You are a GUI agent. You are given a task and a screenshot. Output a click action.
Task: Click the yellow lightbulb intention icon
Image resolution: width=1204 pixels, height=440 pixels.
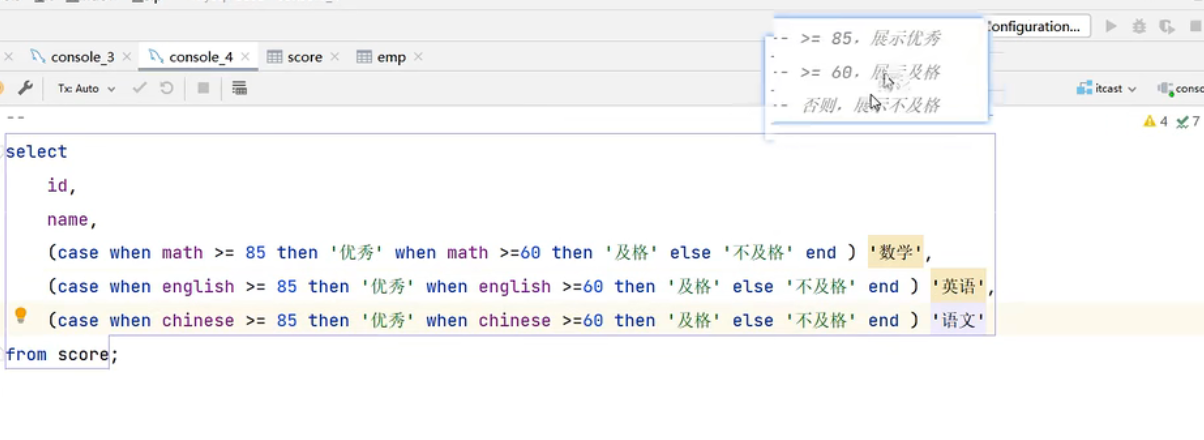[x=20, y=316]
